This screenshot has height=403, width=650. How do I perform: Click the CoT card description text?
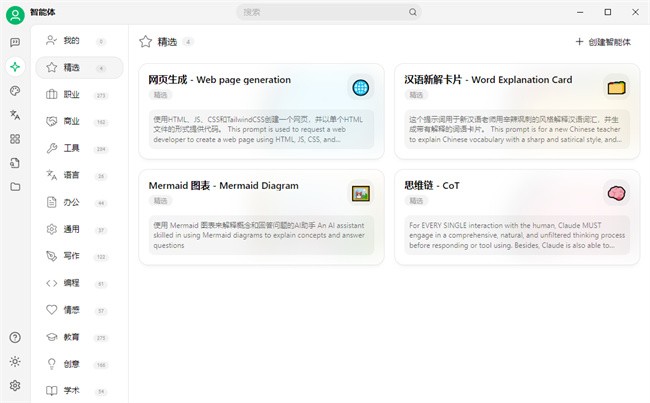[517, 235]
